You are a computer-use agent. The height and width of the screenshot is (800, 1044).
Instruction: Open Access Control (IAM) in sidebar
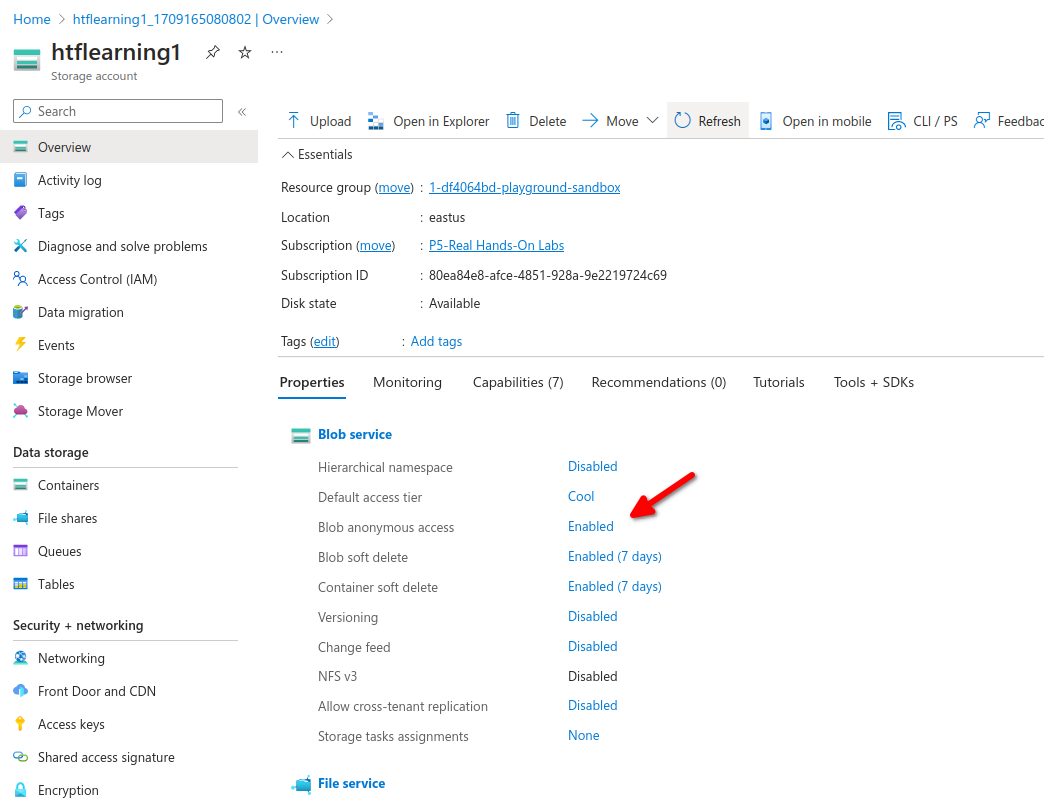(97, 279)
